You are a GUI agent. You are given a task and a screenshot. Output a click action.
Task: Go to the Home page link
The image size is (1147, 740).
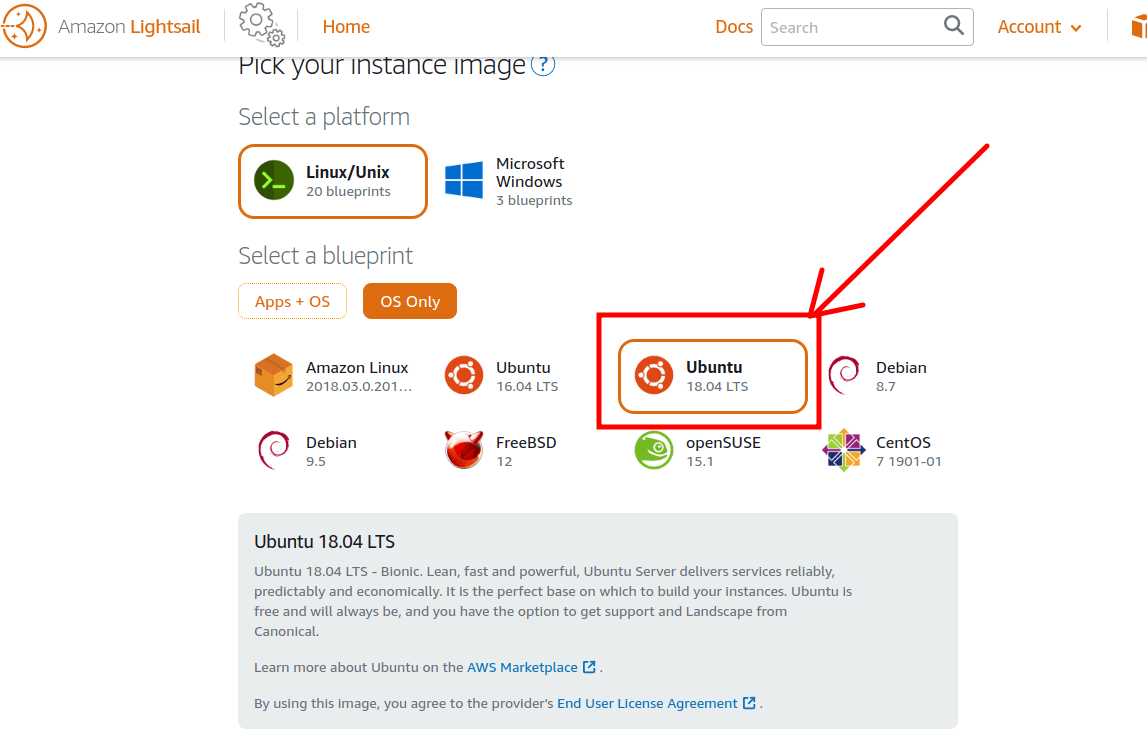pos(346,26)
